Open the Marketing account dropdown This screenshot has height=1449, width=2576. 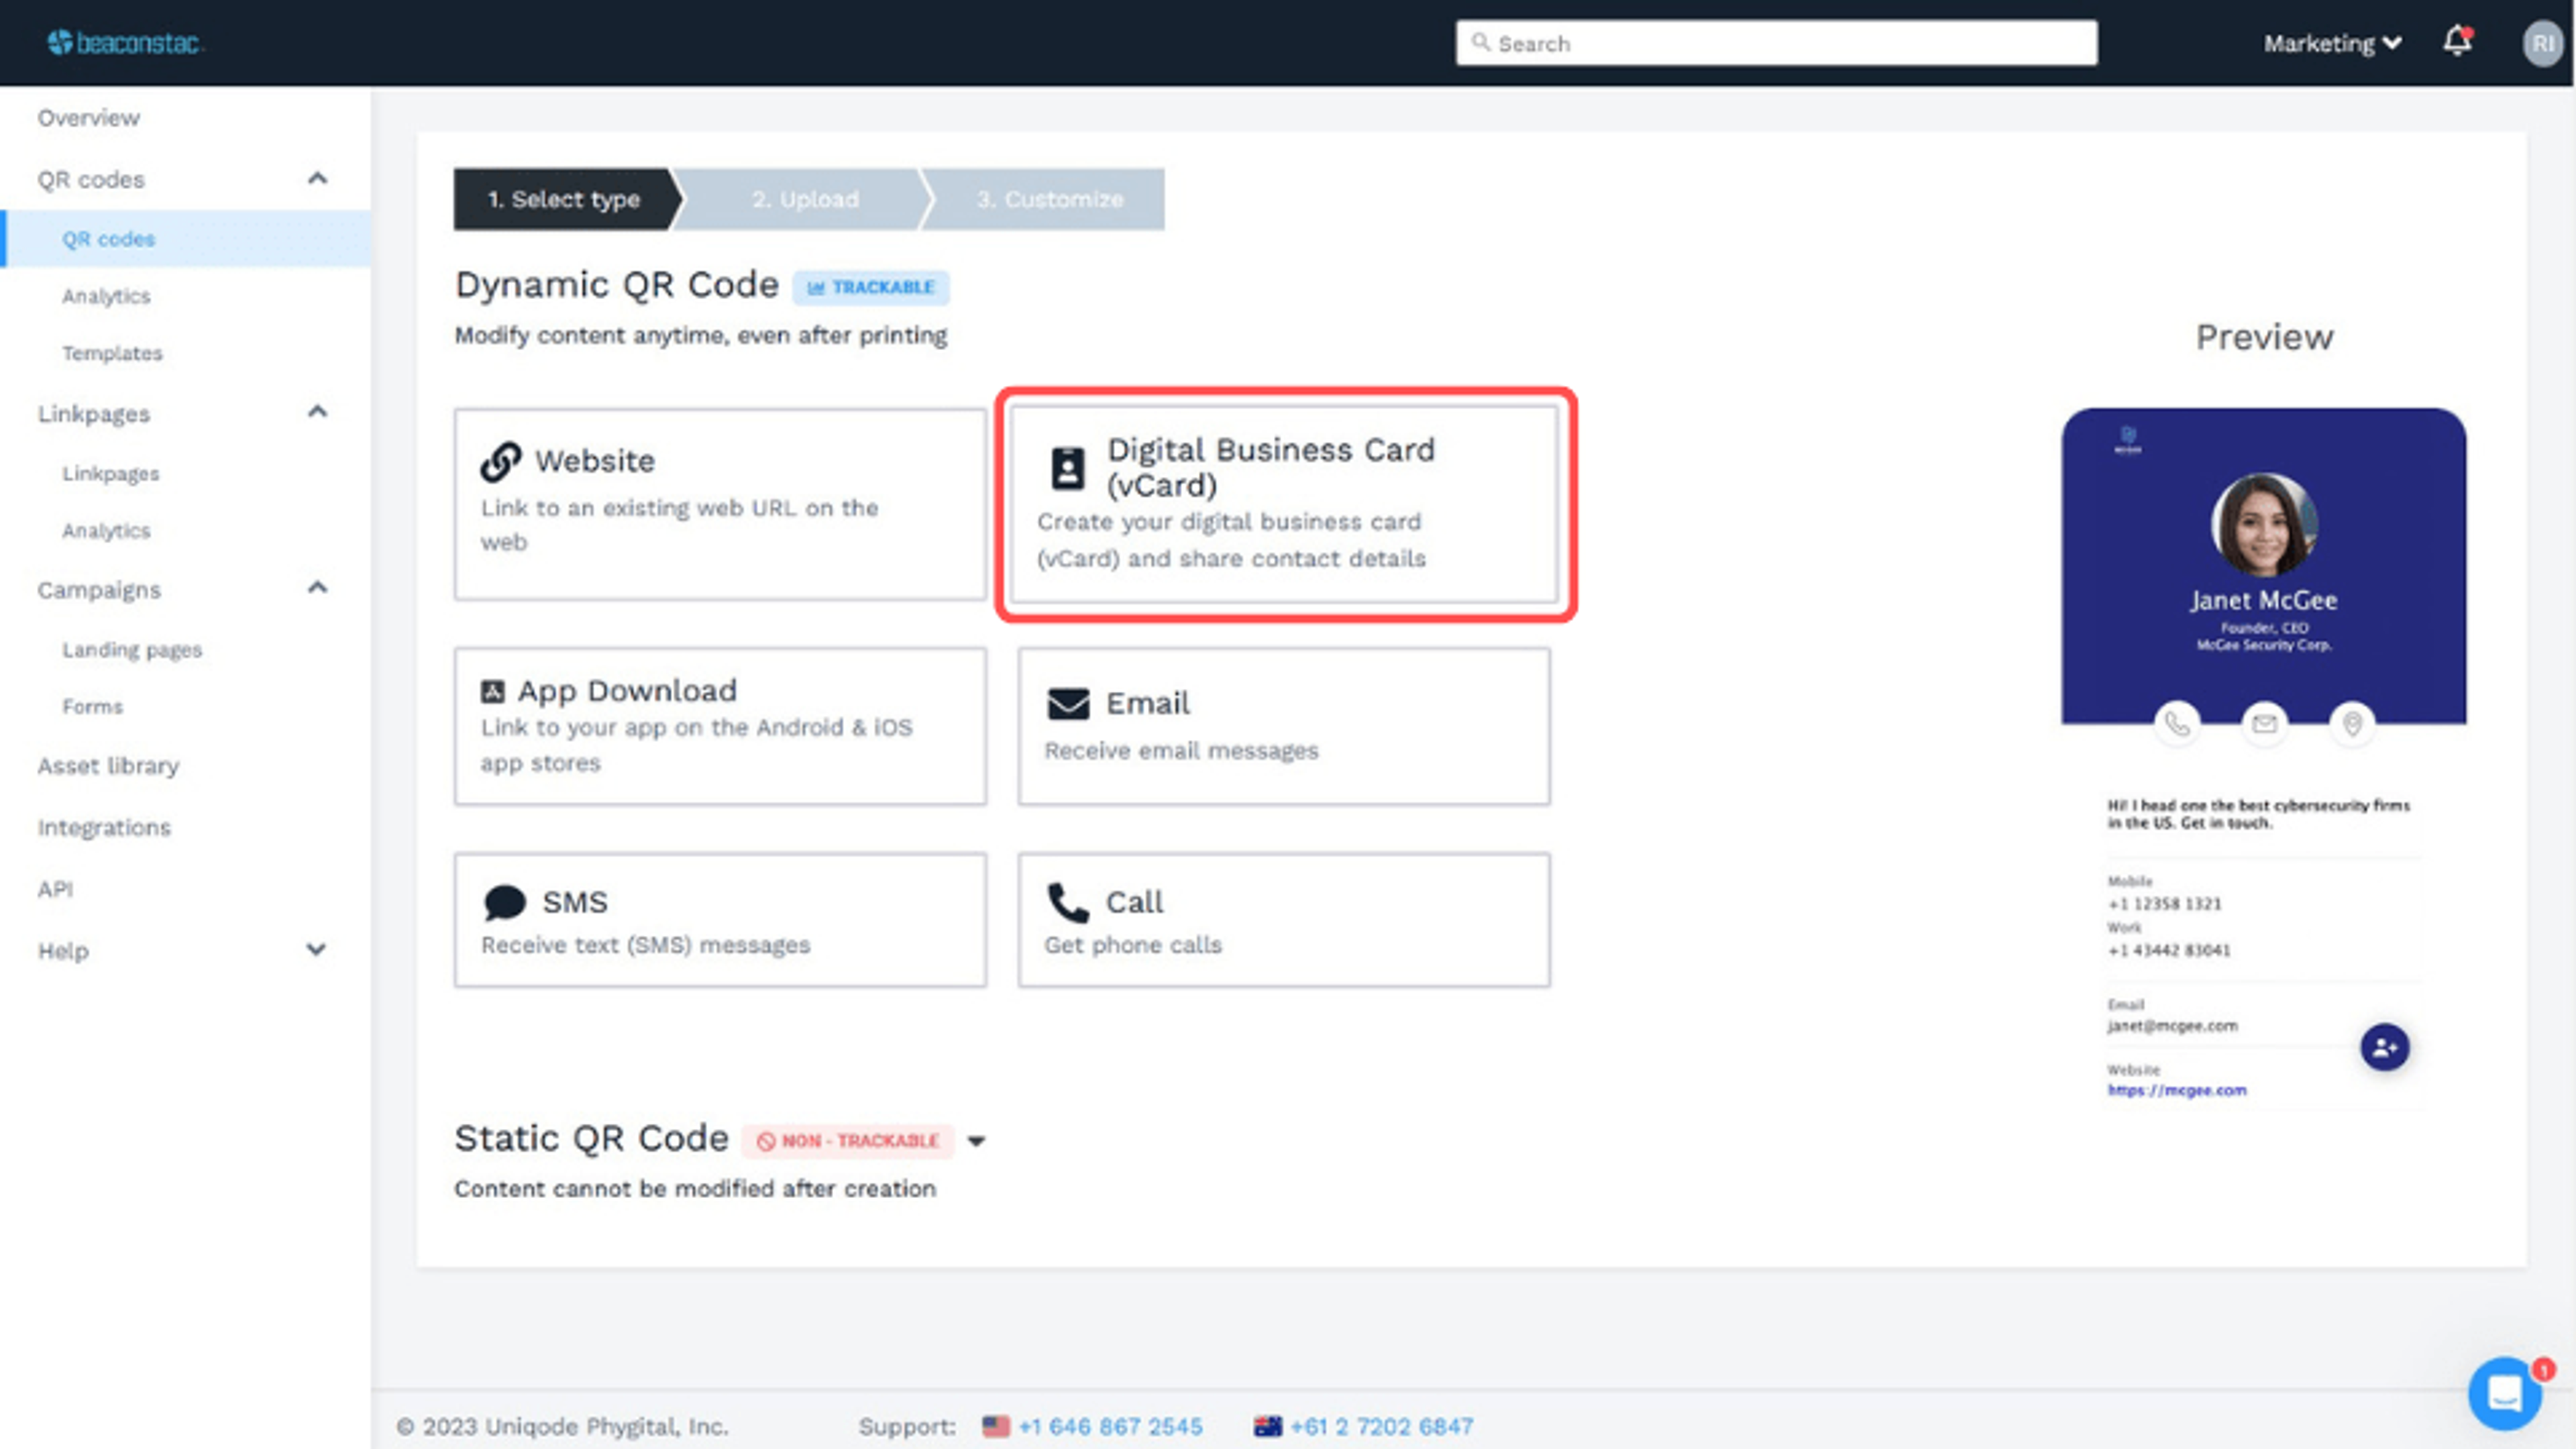click(2331, 43)
